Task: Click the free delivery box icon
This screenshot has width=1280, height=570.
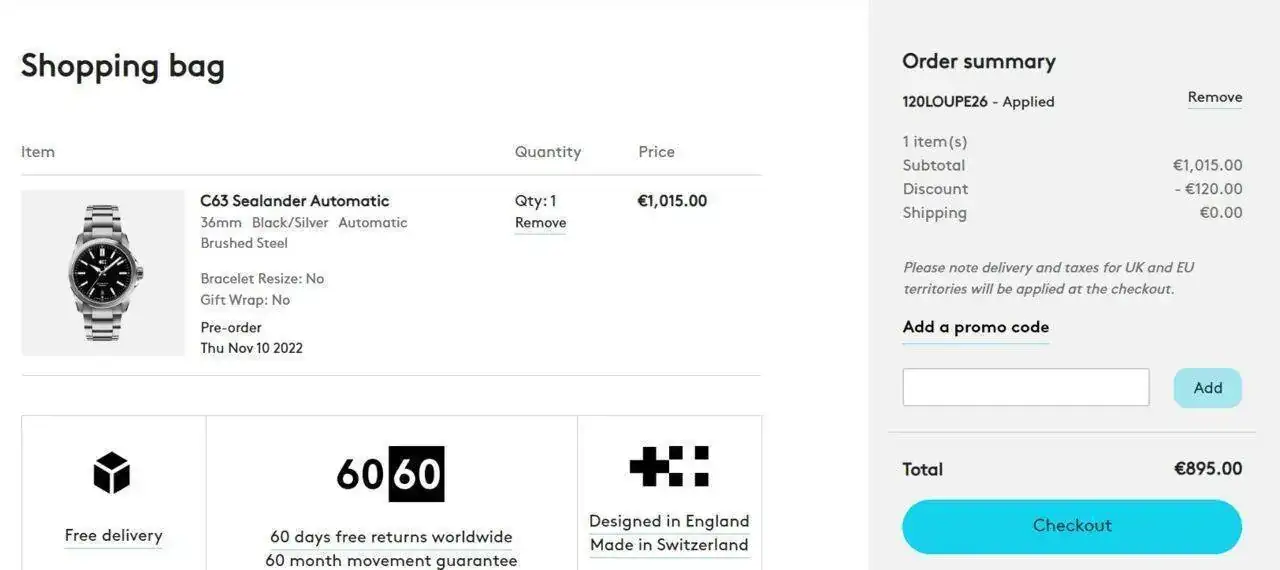Action: tap(112, 472)
